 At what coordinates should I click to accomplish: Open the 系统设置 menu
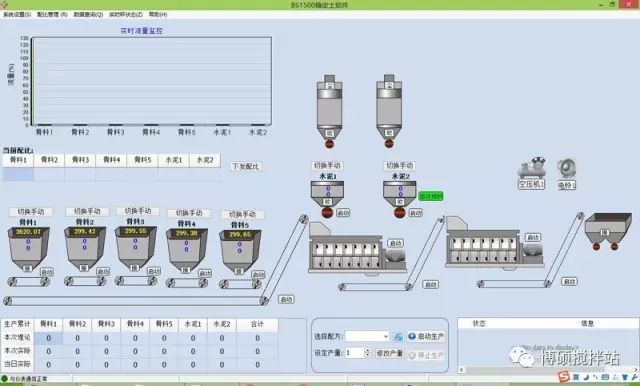[x=17, y=14]
